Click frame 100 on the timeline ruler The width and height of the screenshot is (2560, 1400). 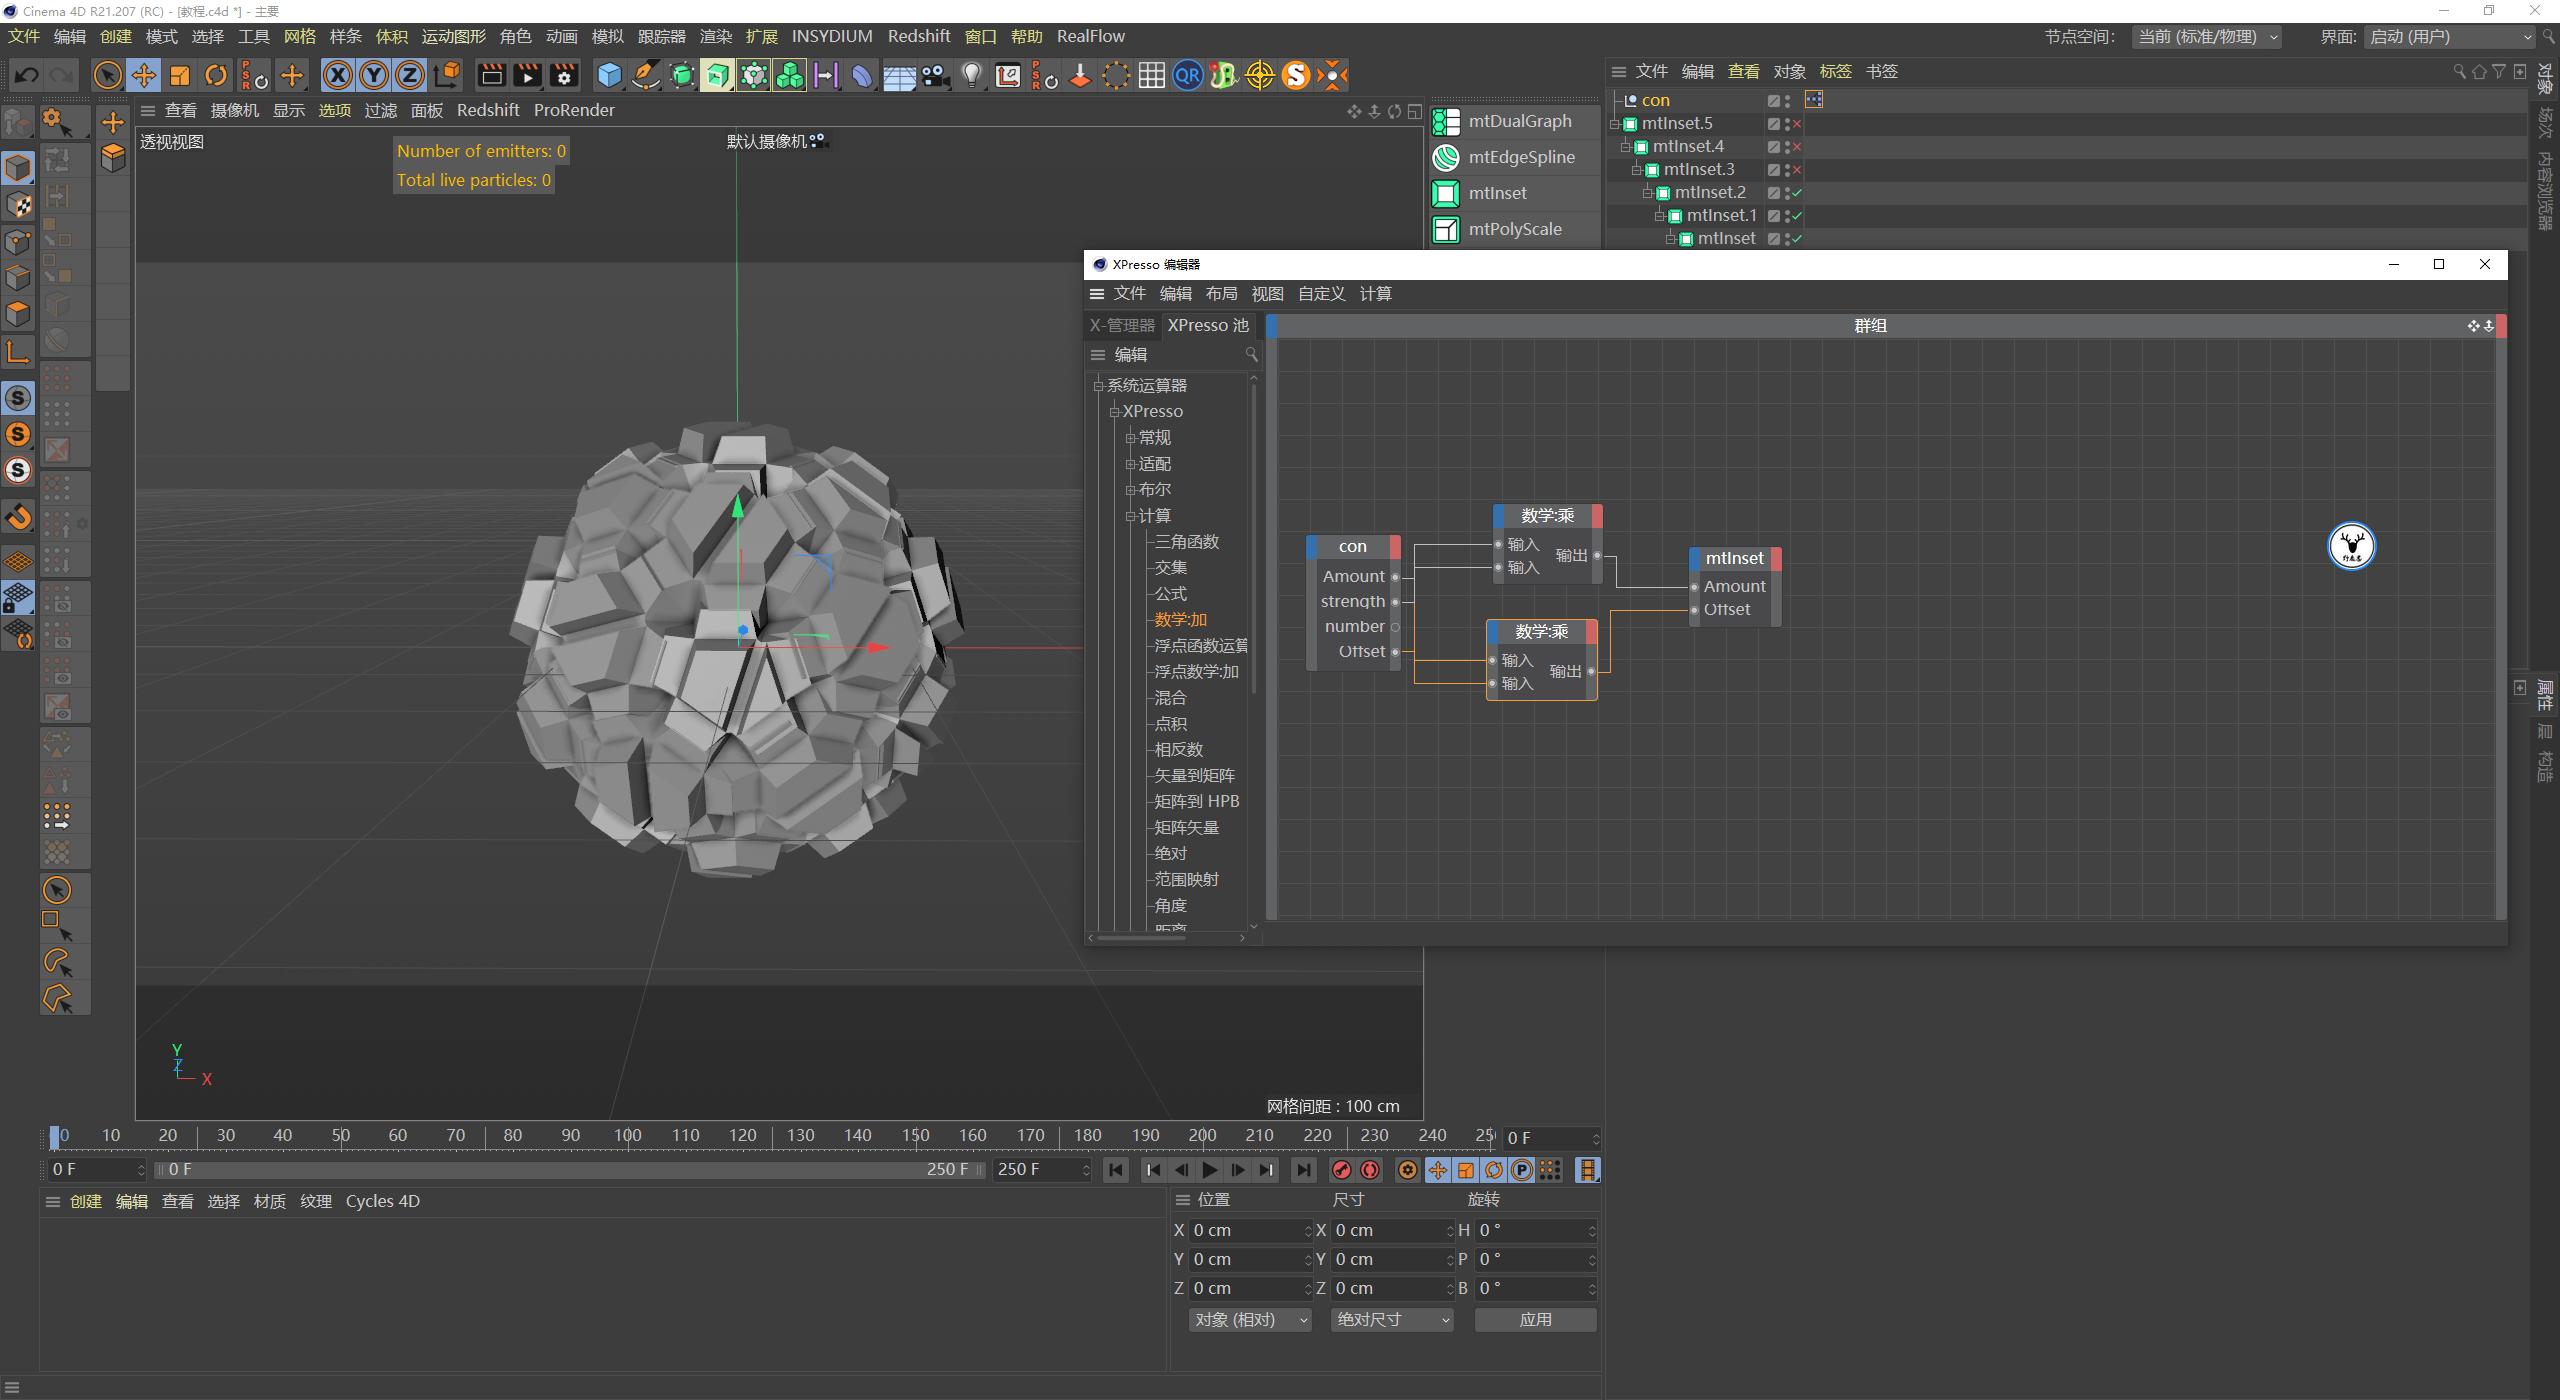627,1135
